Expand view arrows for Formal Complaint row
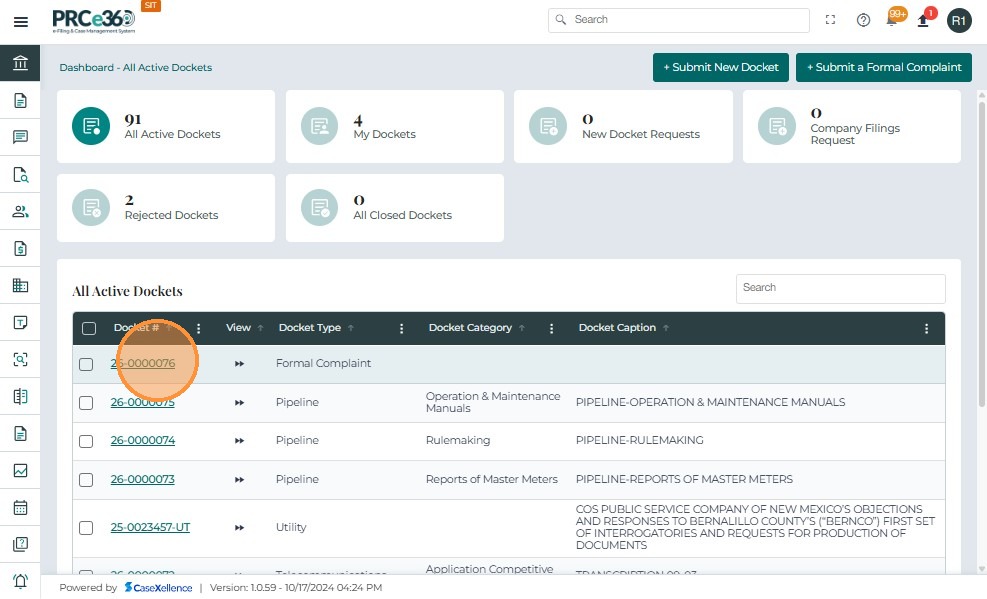987x599 pixels. pyautogui.click(x=239, y=364)
